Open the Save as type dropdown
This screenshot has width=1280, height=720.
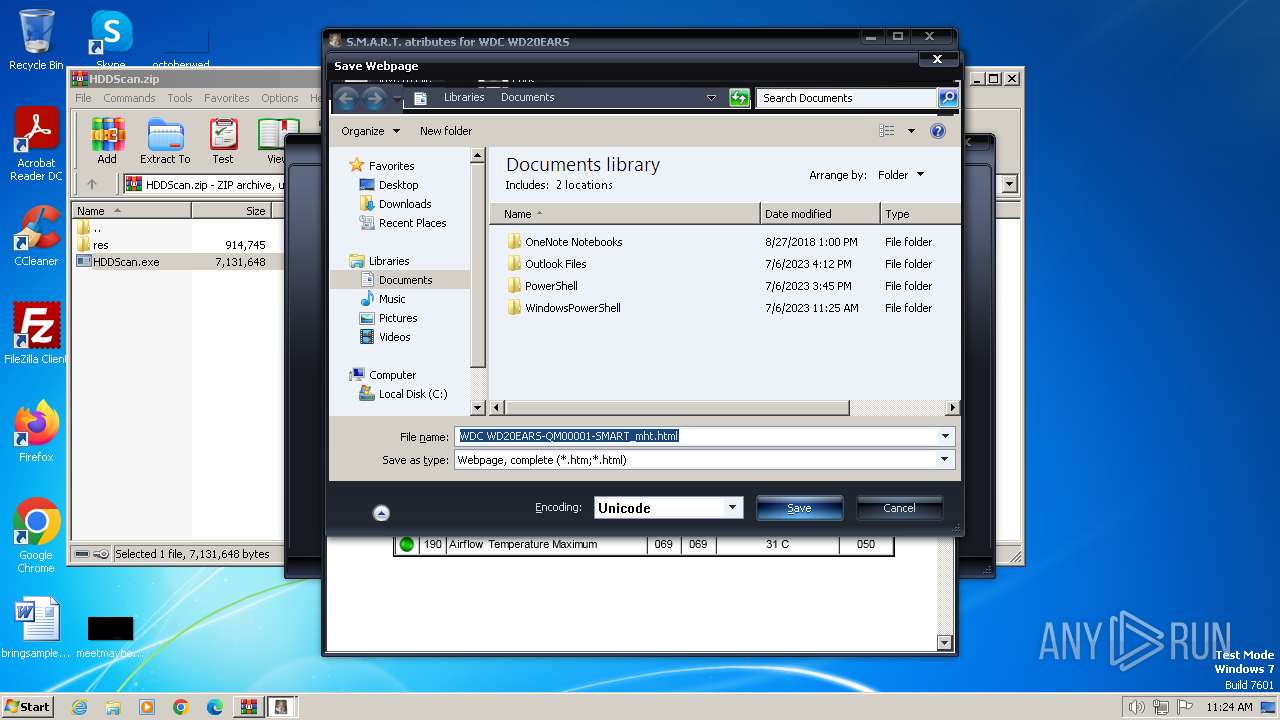945,460
